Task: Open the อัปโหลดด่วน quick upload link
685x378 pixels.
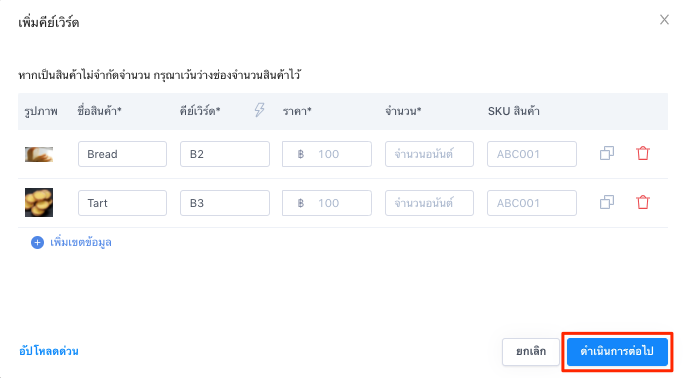Action: point(49,351)
